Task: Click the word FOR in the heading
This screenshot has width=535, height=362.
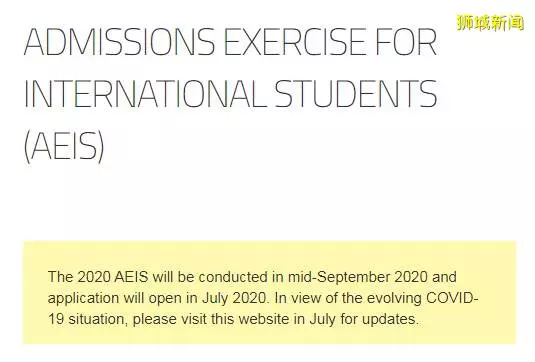Action: [x=406, y=42]
